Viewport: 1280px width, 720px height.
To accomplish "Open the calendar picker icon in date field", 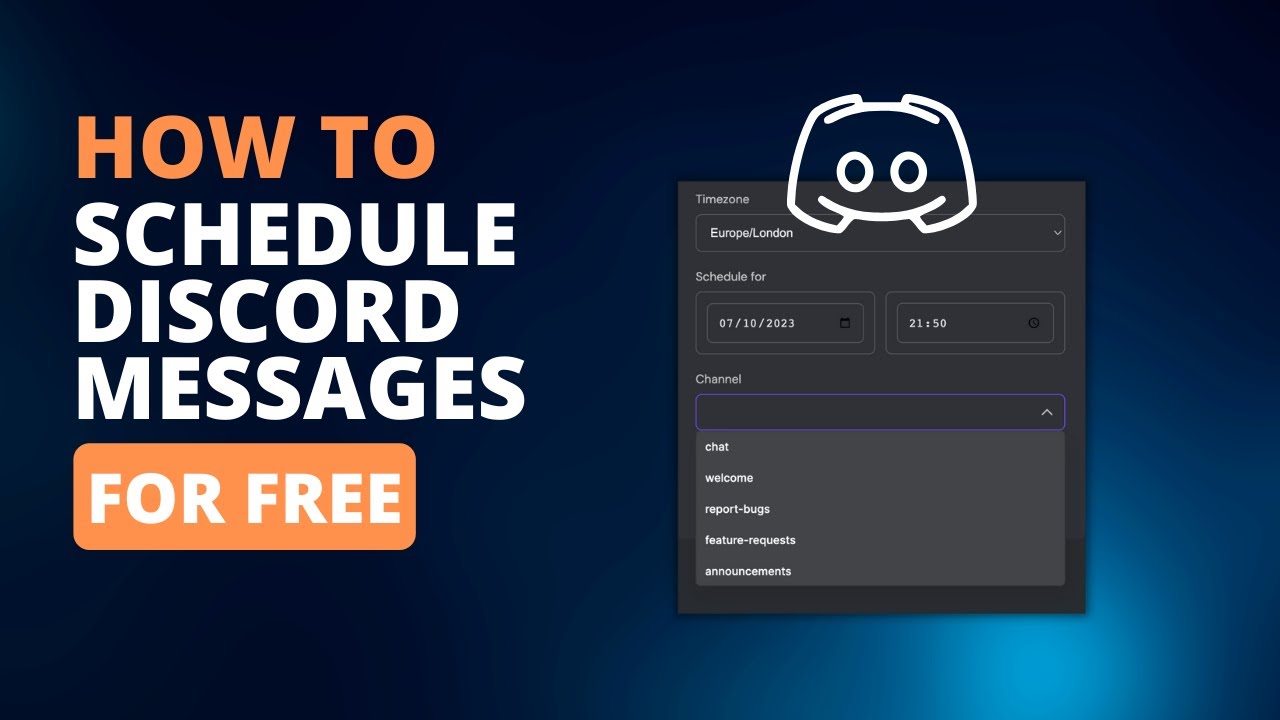I will [x=845, y=323].
